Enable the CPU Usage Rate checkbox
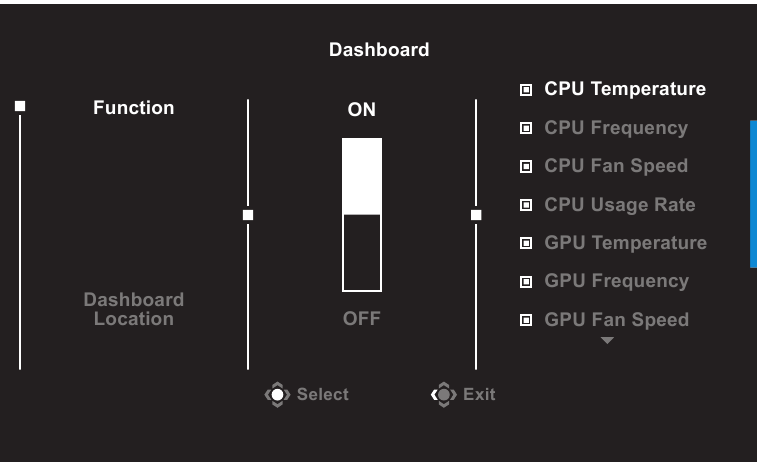The width and height of the screenshot is (757, 462). [526, 205]
